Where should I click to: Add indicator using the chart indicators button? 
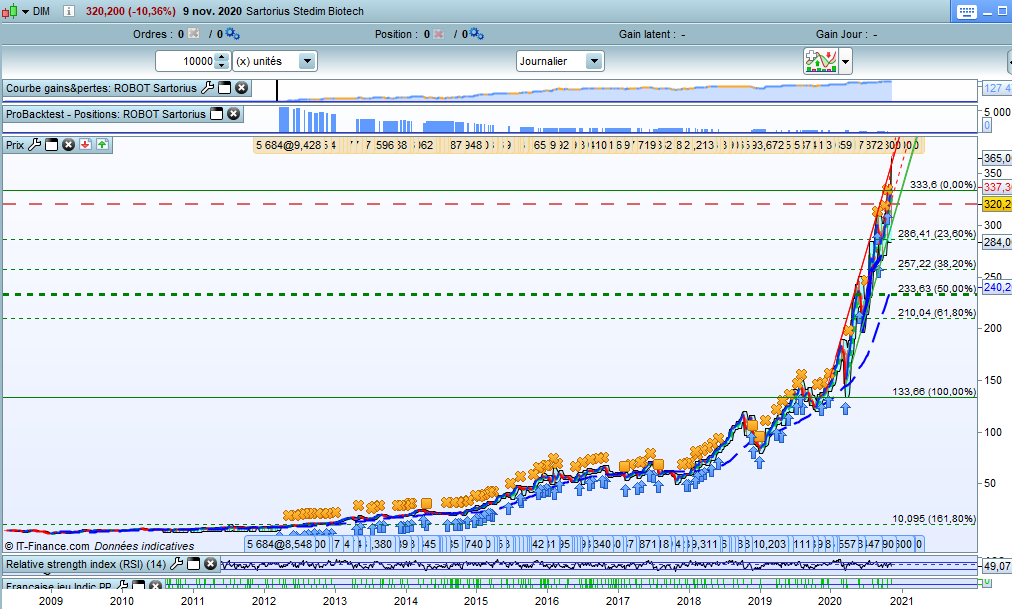pos(820,61)
